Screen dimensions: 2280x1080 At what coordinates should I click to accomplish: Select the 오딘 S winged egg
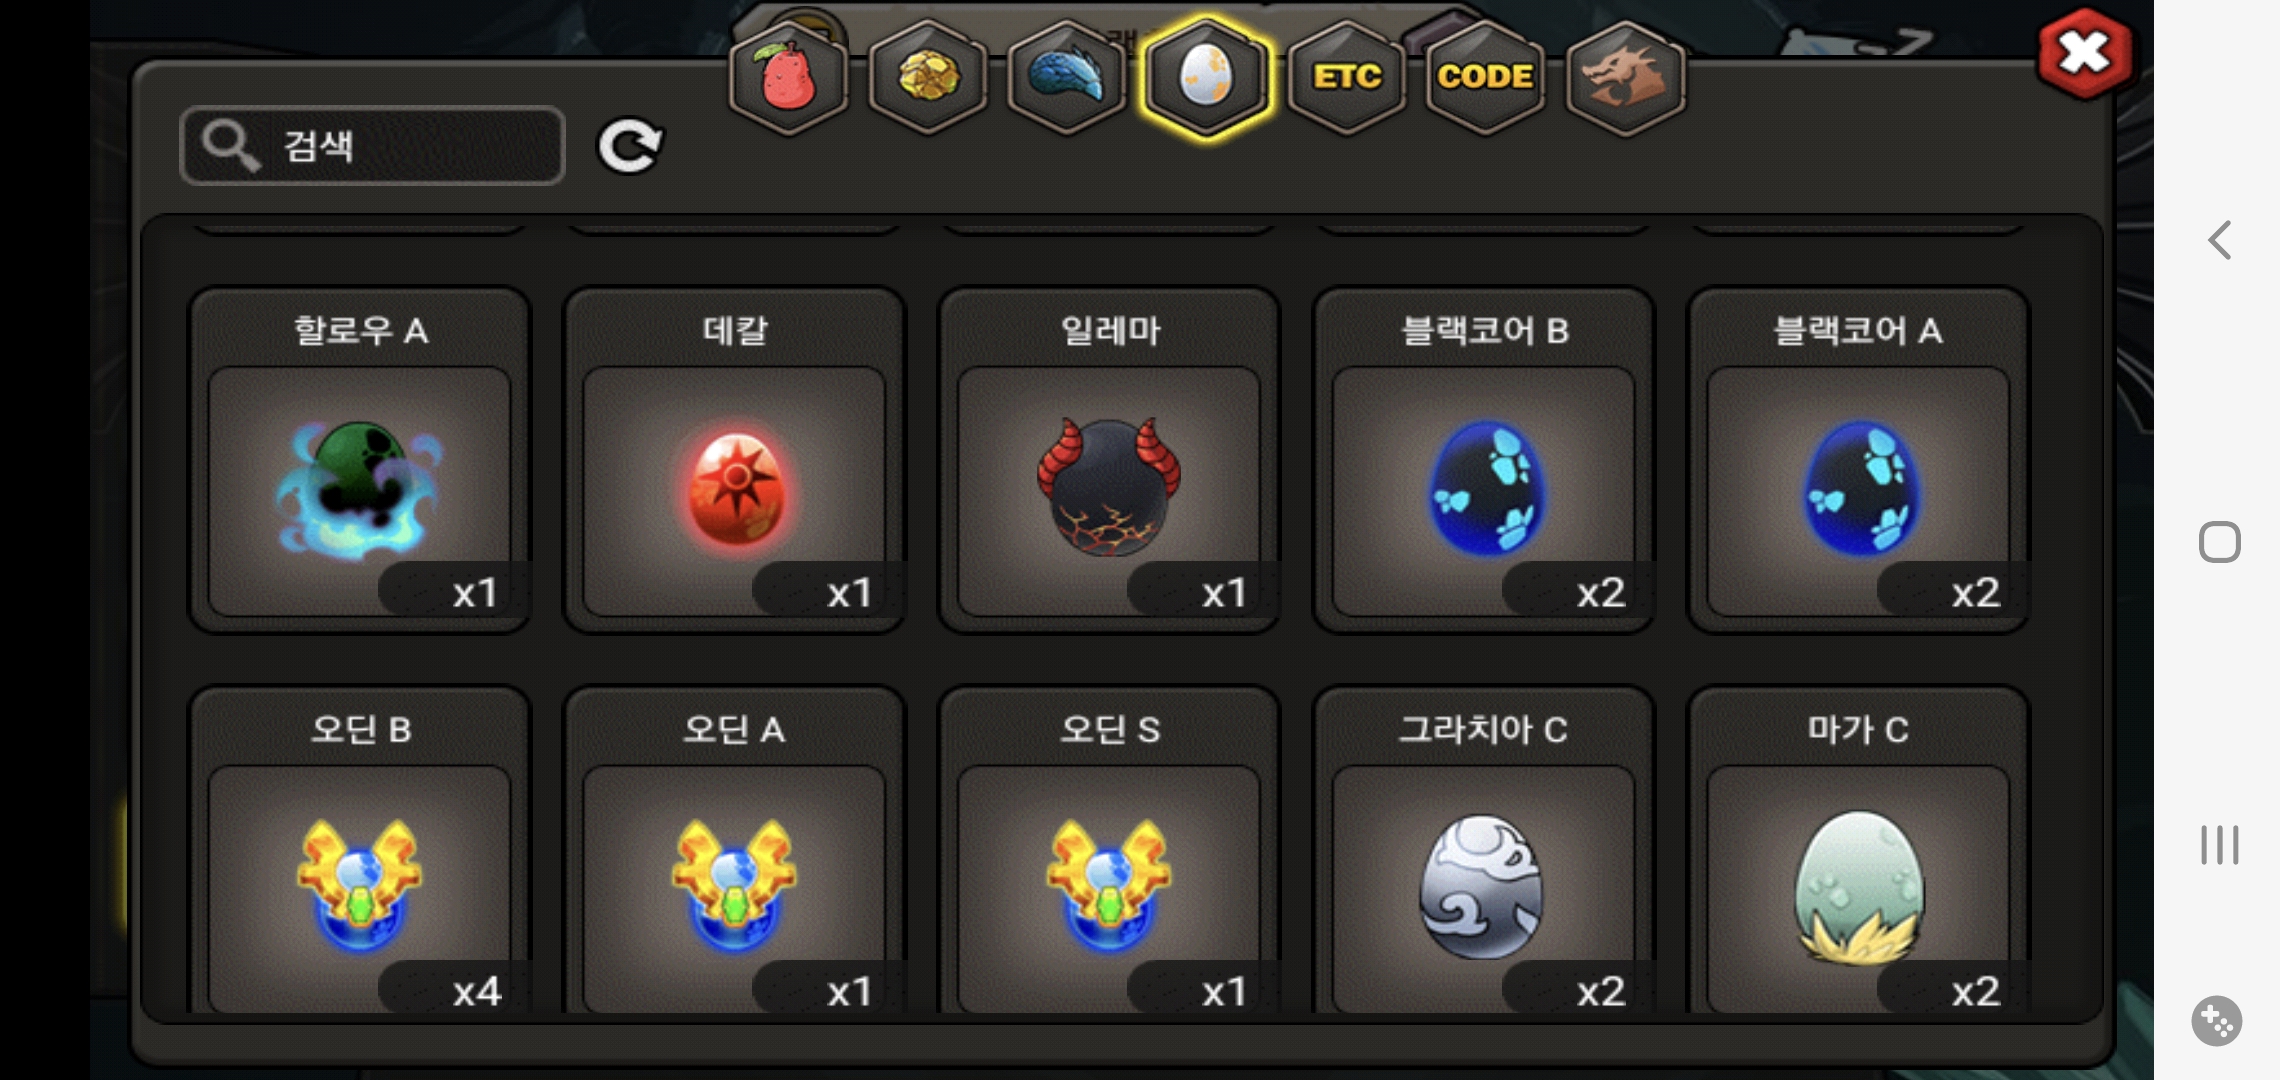click(x=1109, y=850)
